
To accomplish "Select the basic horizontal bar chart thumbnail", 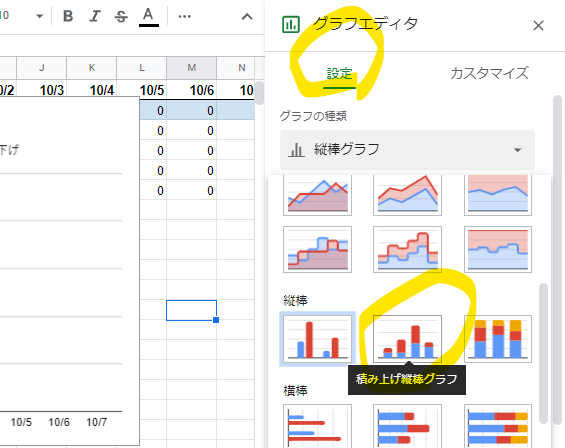I will coord(317,426).
